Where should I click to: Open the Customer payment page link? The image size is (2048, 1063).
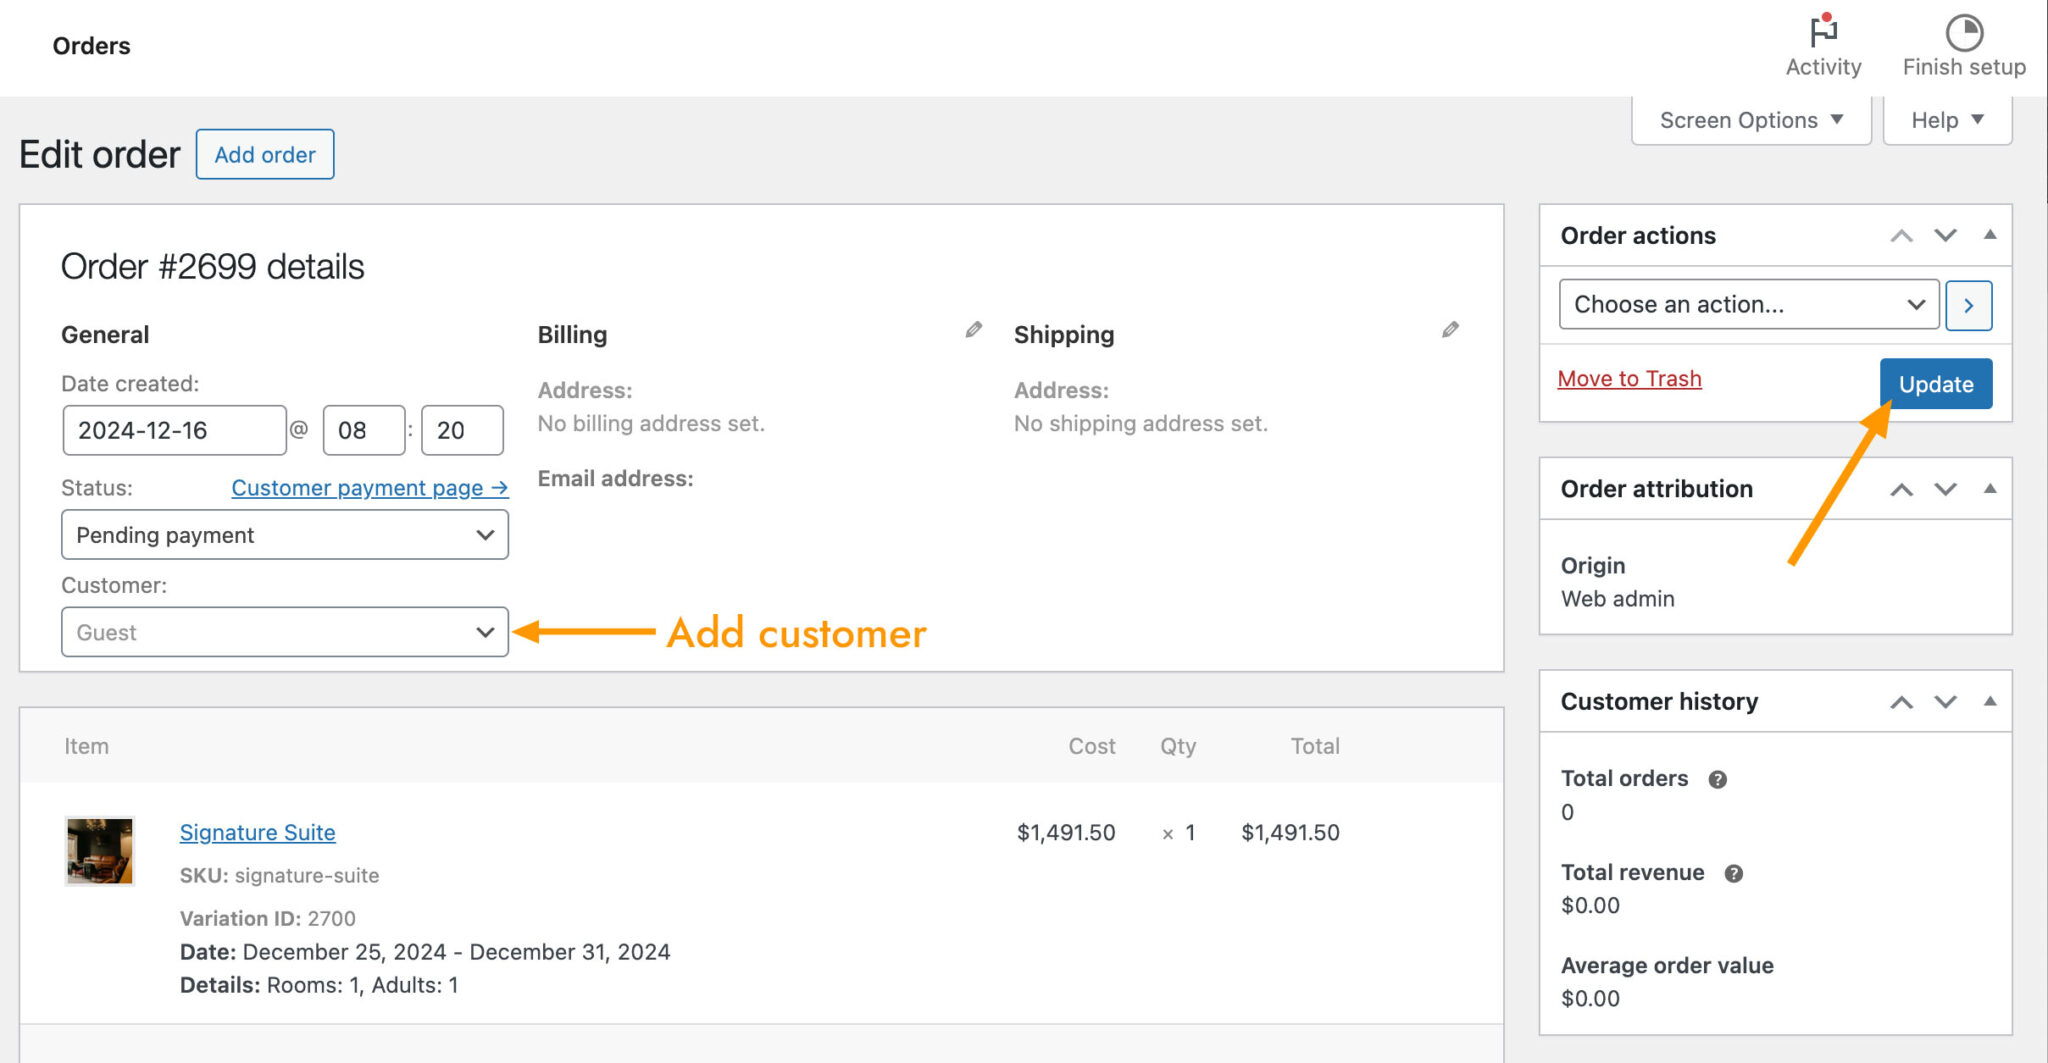370,488
